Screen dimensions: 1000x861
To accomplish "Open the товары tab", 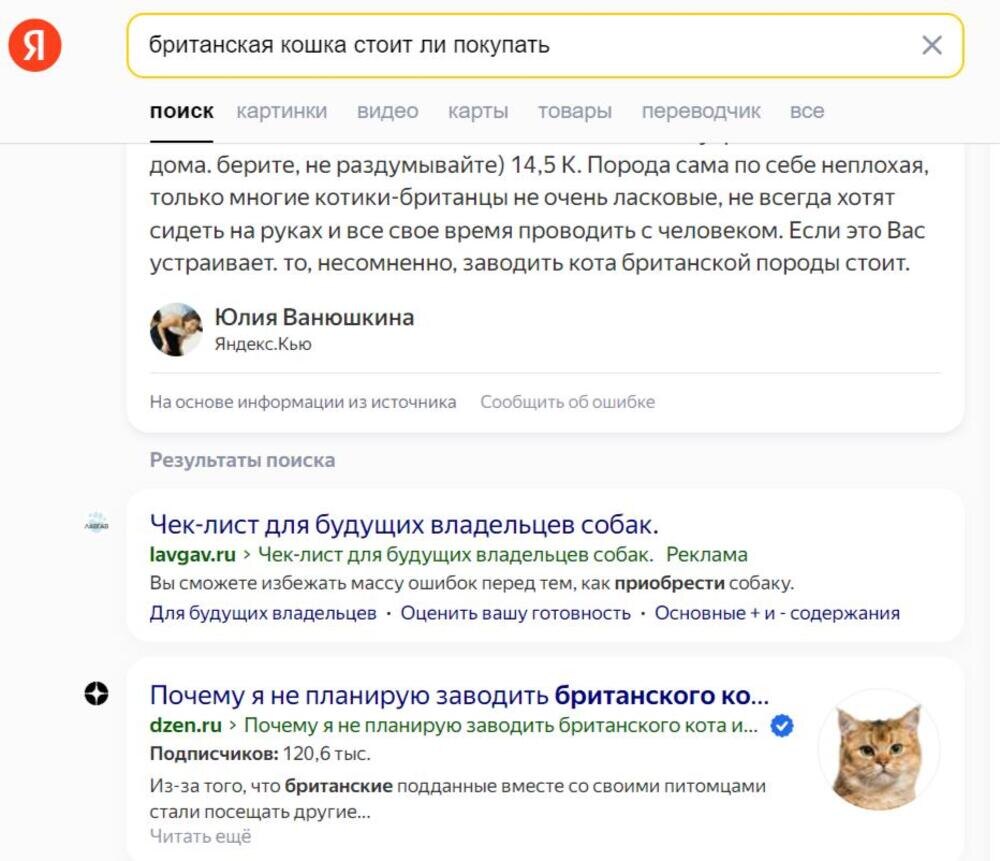I will tap(575, 111).
